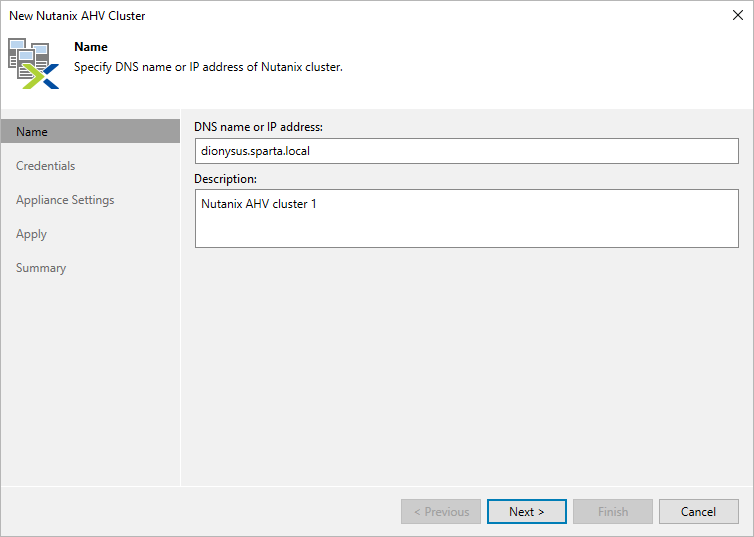754x537 pixels.
Task: Click the disabled Previous button
Action: [x=441, y=512]
